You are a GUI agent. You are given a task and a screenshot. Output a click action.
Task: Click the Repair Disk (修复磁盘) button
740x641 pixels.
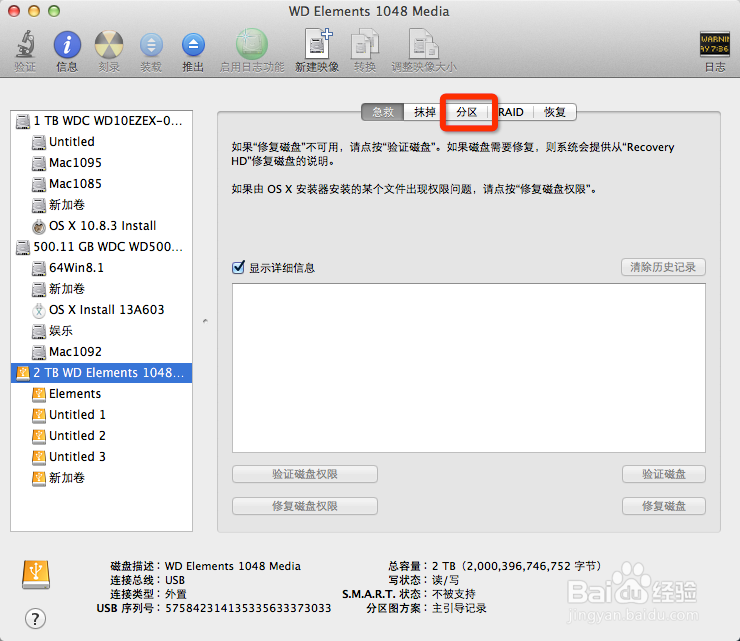tap(664, 506)
